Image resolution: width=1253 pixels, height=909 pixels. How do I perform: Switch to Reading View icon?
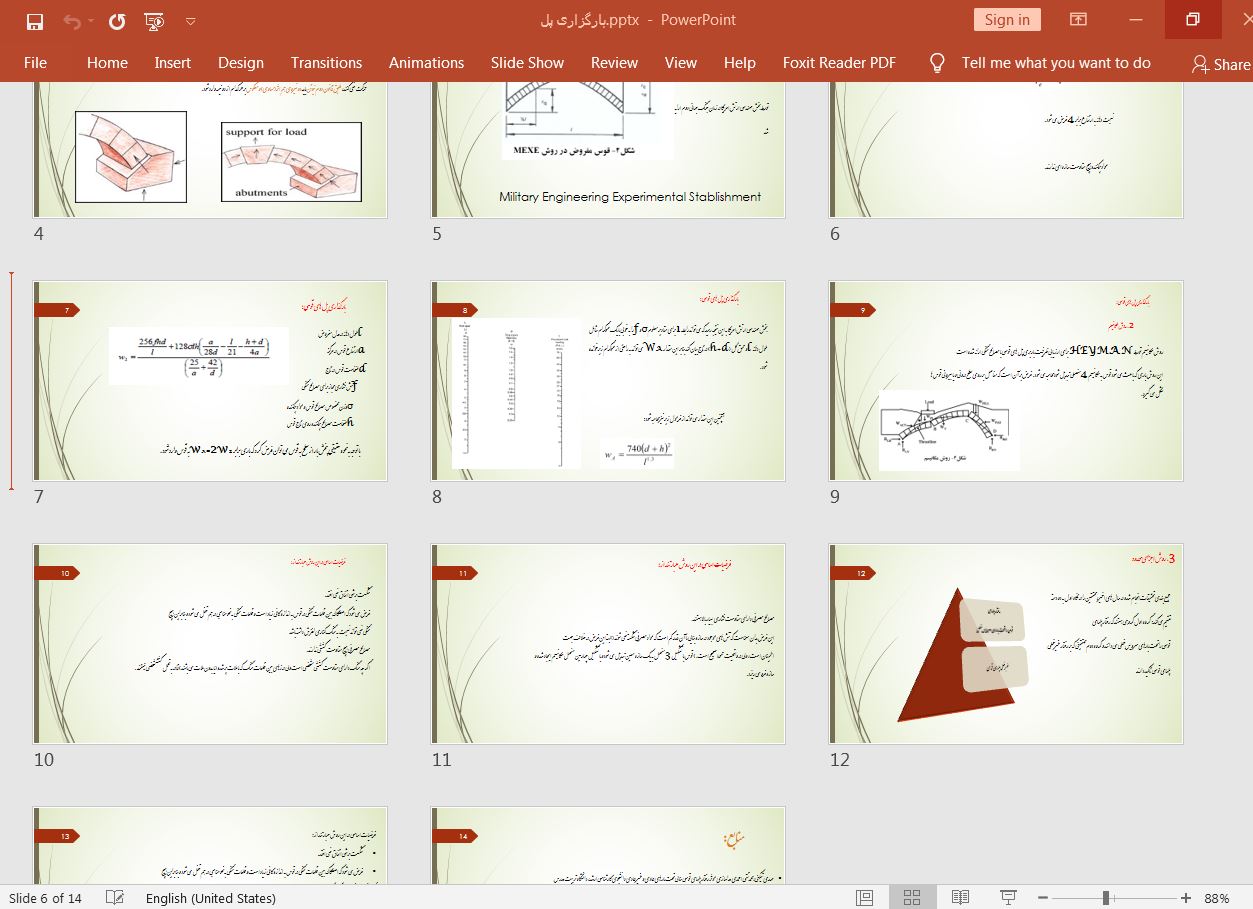pos(960,898)
